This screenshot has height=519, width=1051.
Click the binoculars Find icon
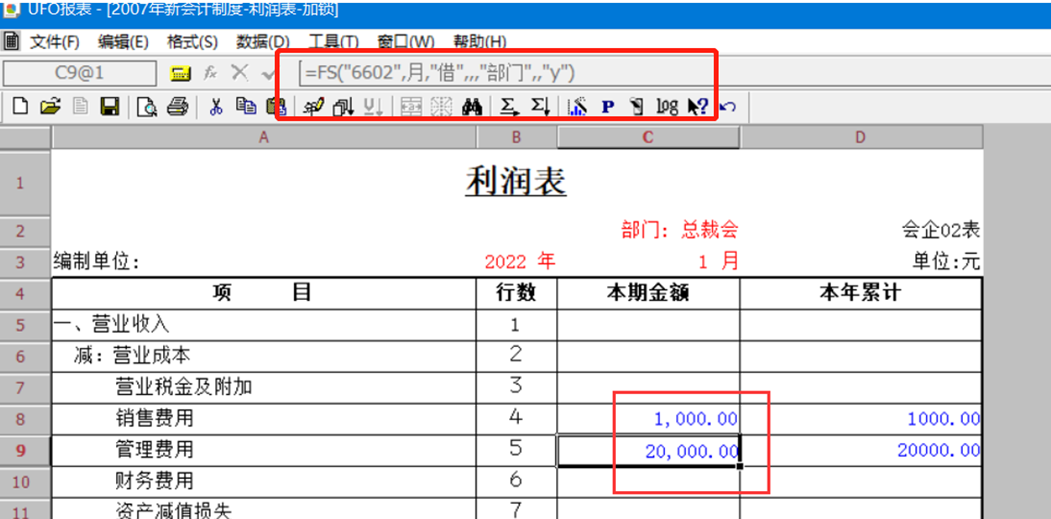pos(472,107)
